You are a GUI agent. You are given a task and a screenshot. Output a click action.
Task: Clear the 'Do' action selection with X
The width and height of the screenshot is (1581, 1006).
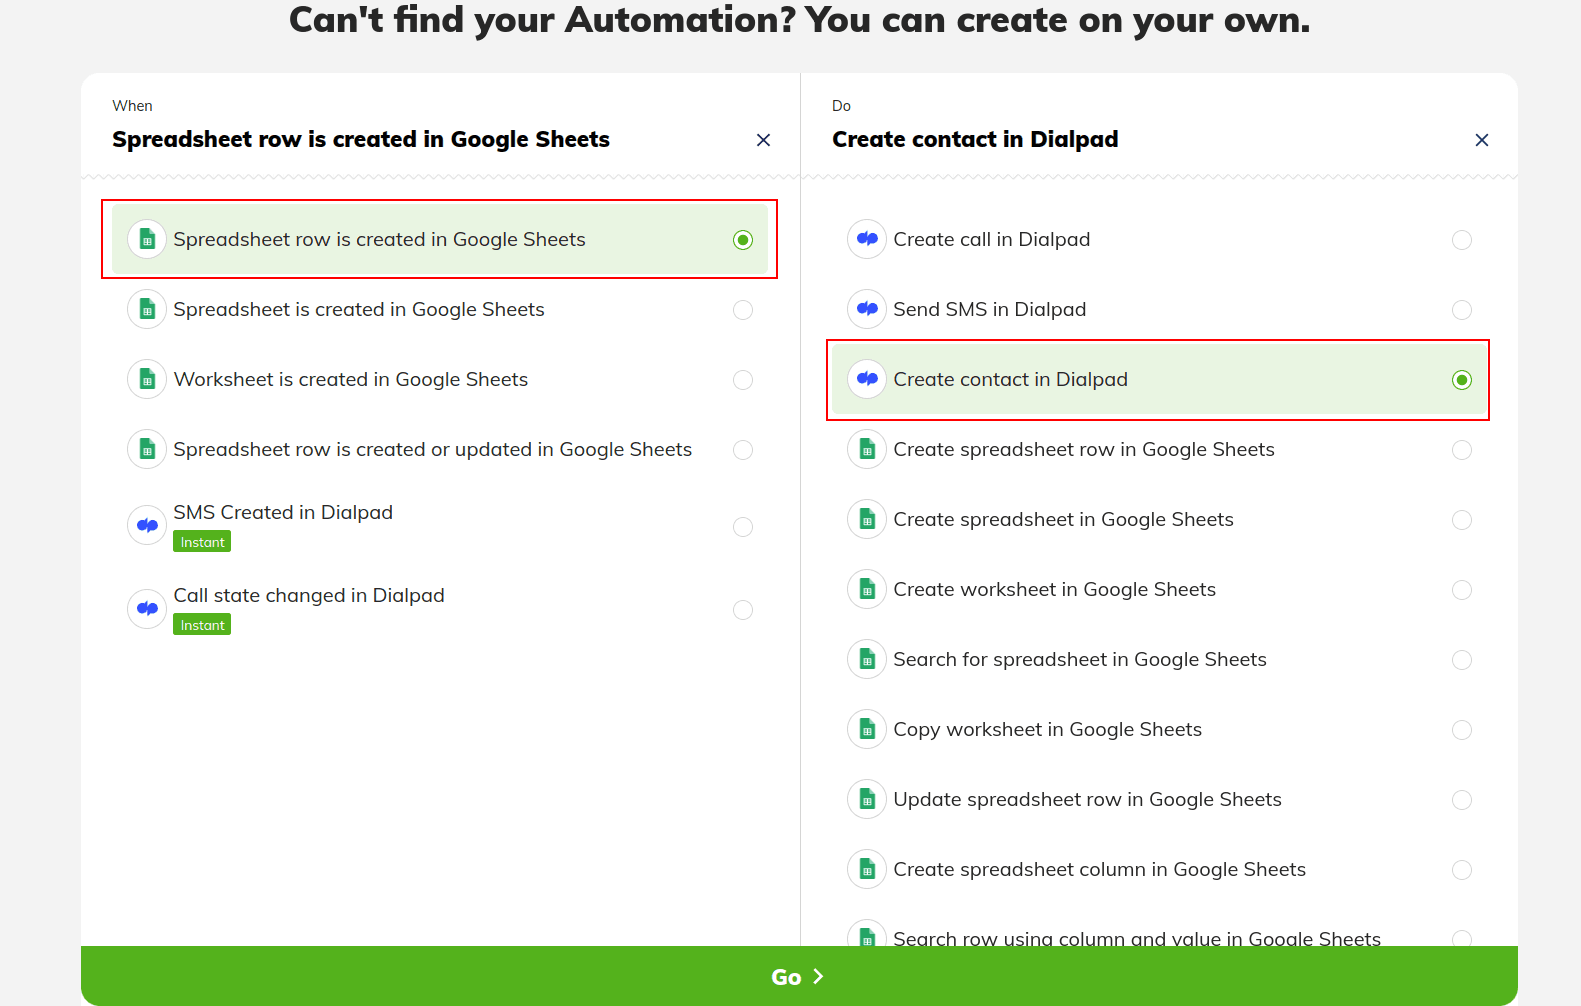(1482, 140)
